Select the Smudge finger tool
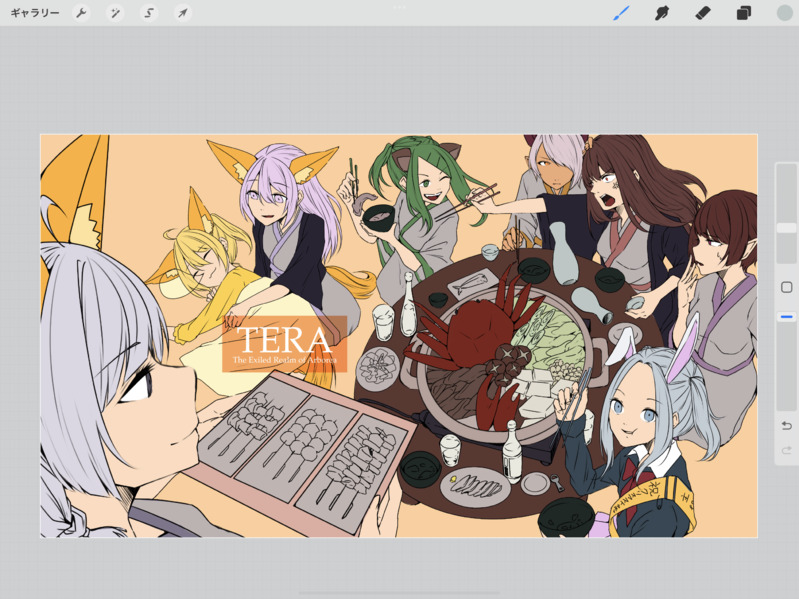799x599 pixels. [x=661, y=13]
